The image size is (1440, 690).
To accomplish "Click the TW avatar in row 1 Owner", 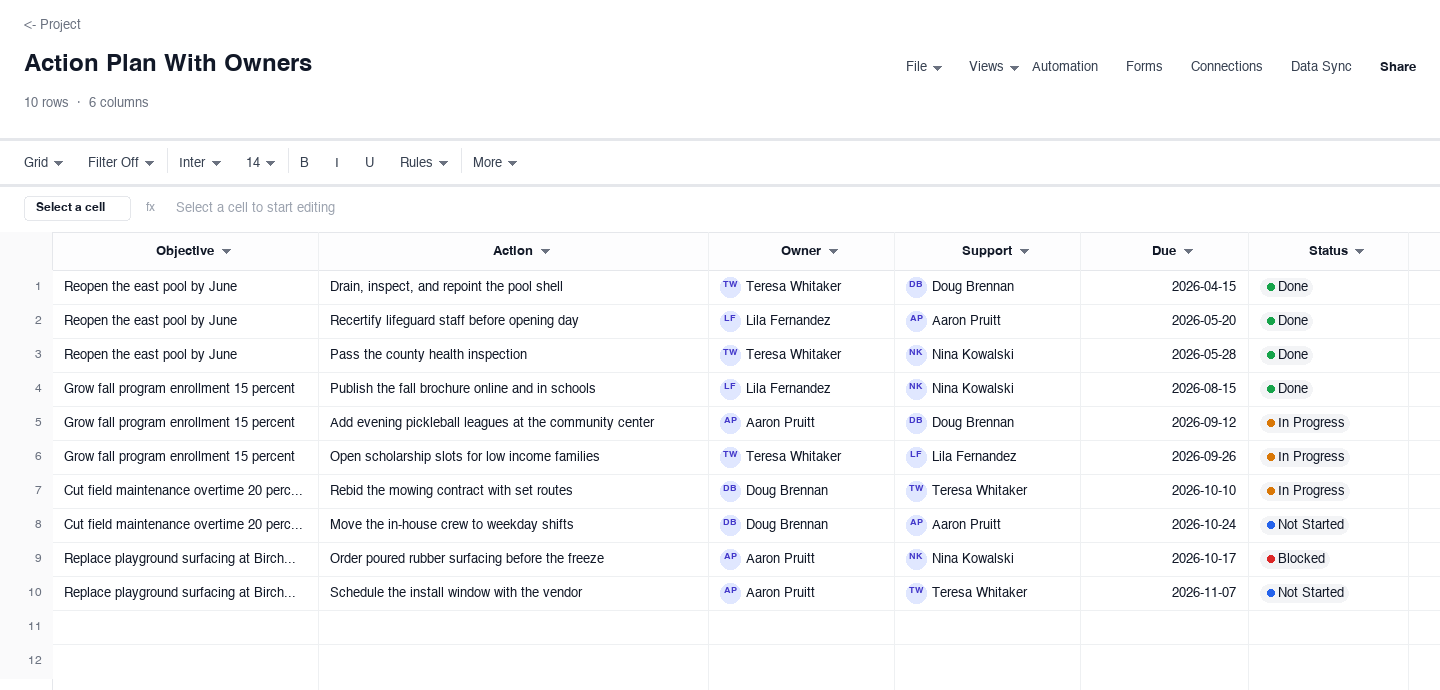I will (730, 286).
